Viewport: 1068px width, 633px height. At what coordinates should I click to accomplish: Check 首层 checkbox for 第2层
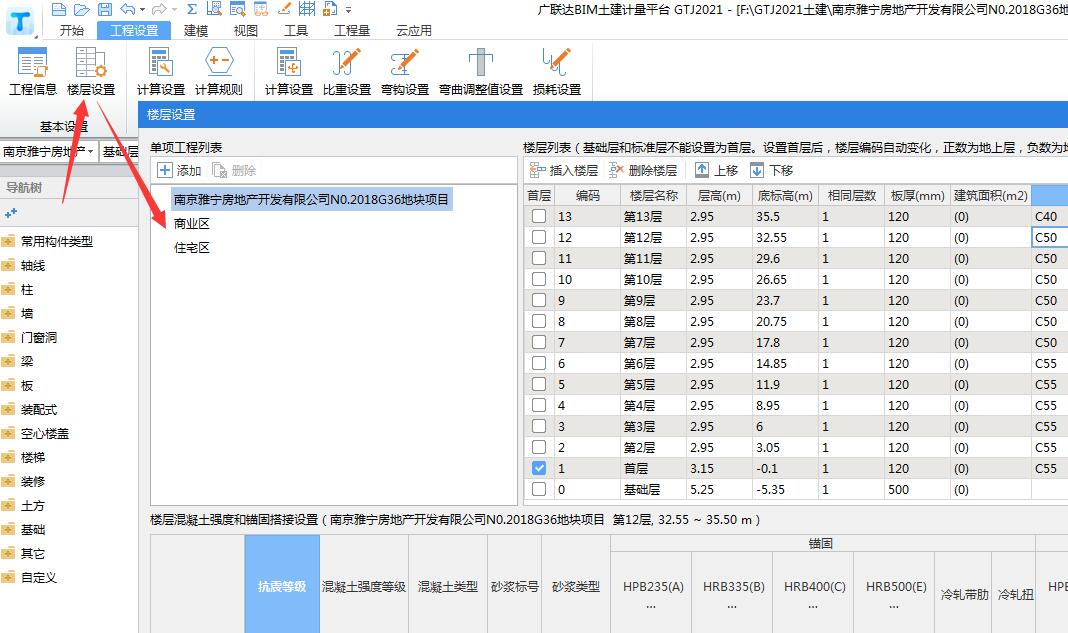coord(539,447)
